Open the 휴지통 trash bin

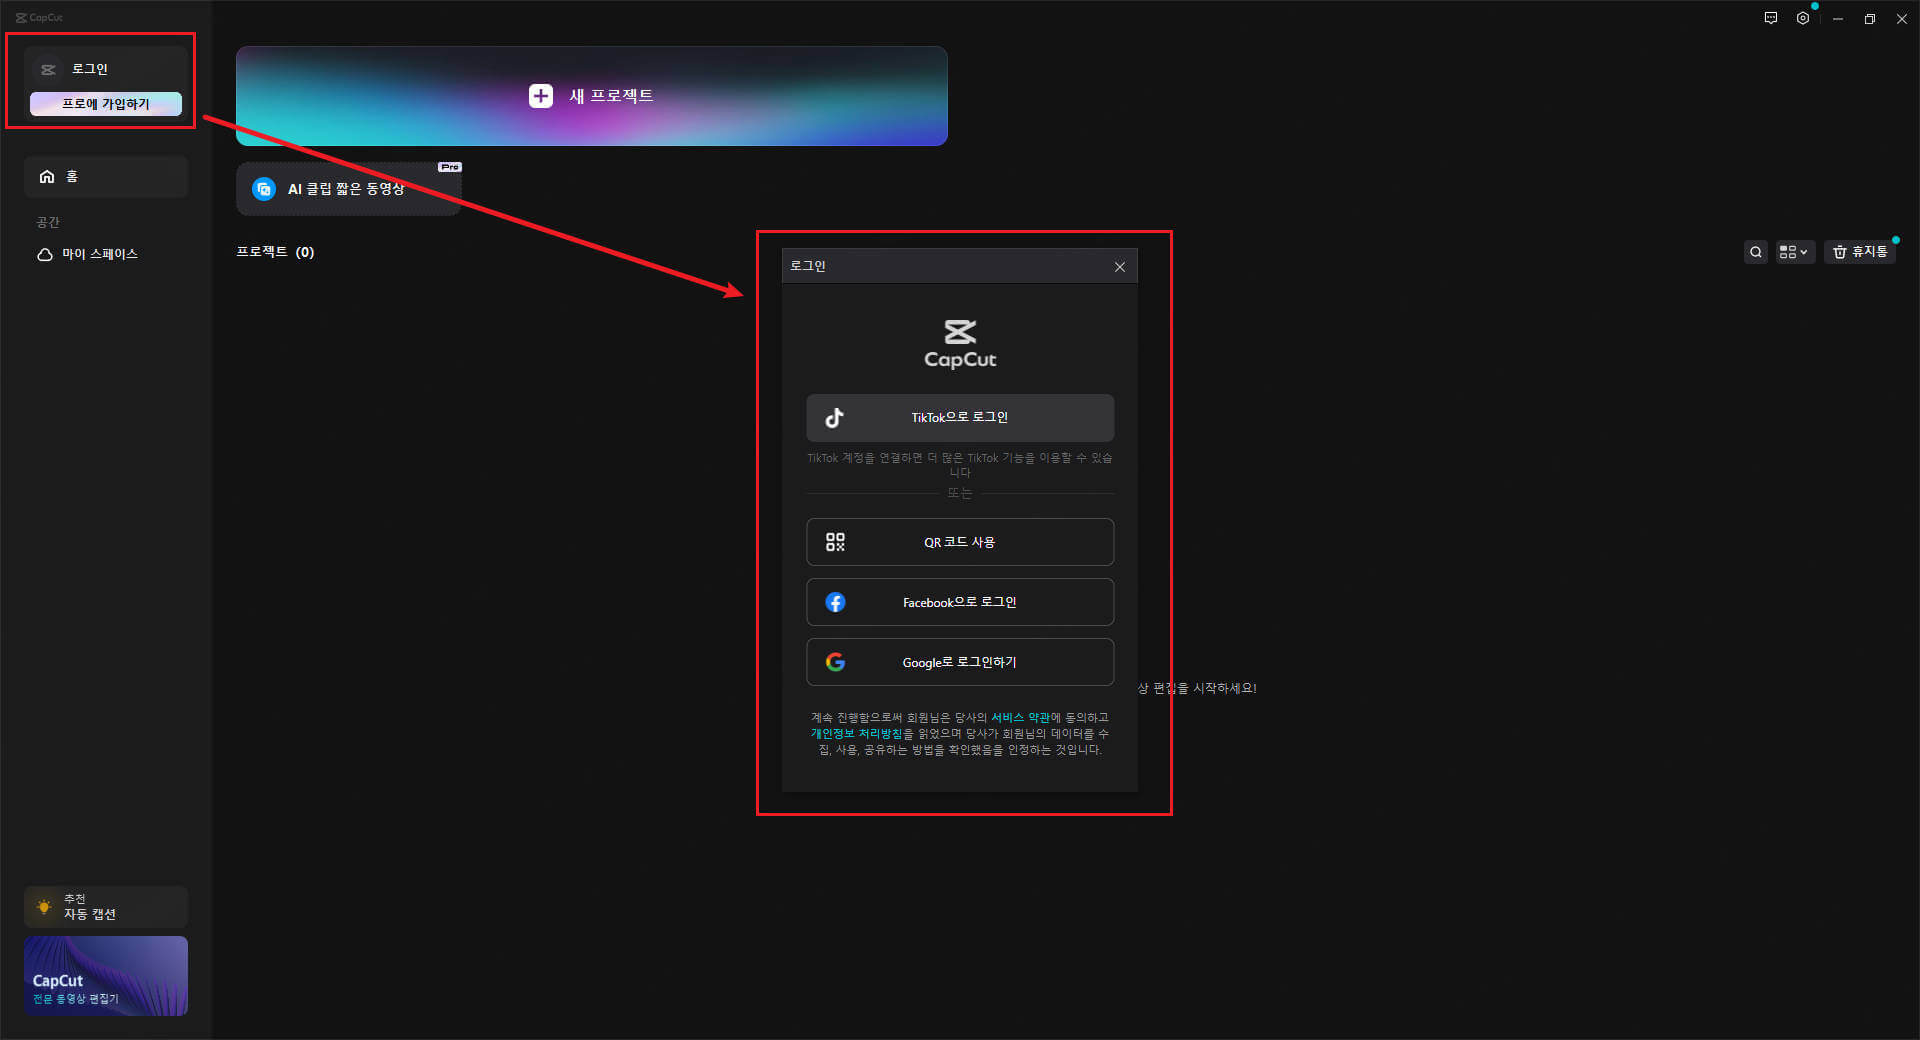(x=1860, y=252)
